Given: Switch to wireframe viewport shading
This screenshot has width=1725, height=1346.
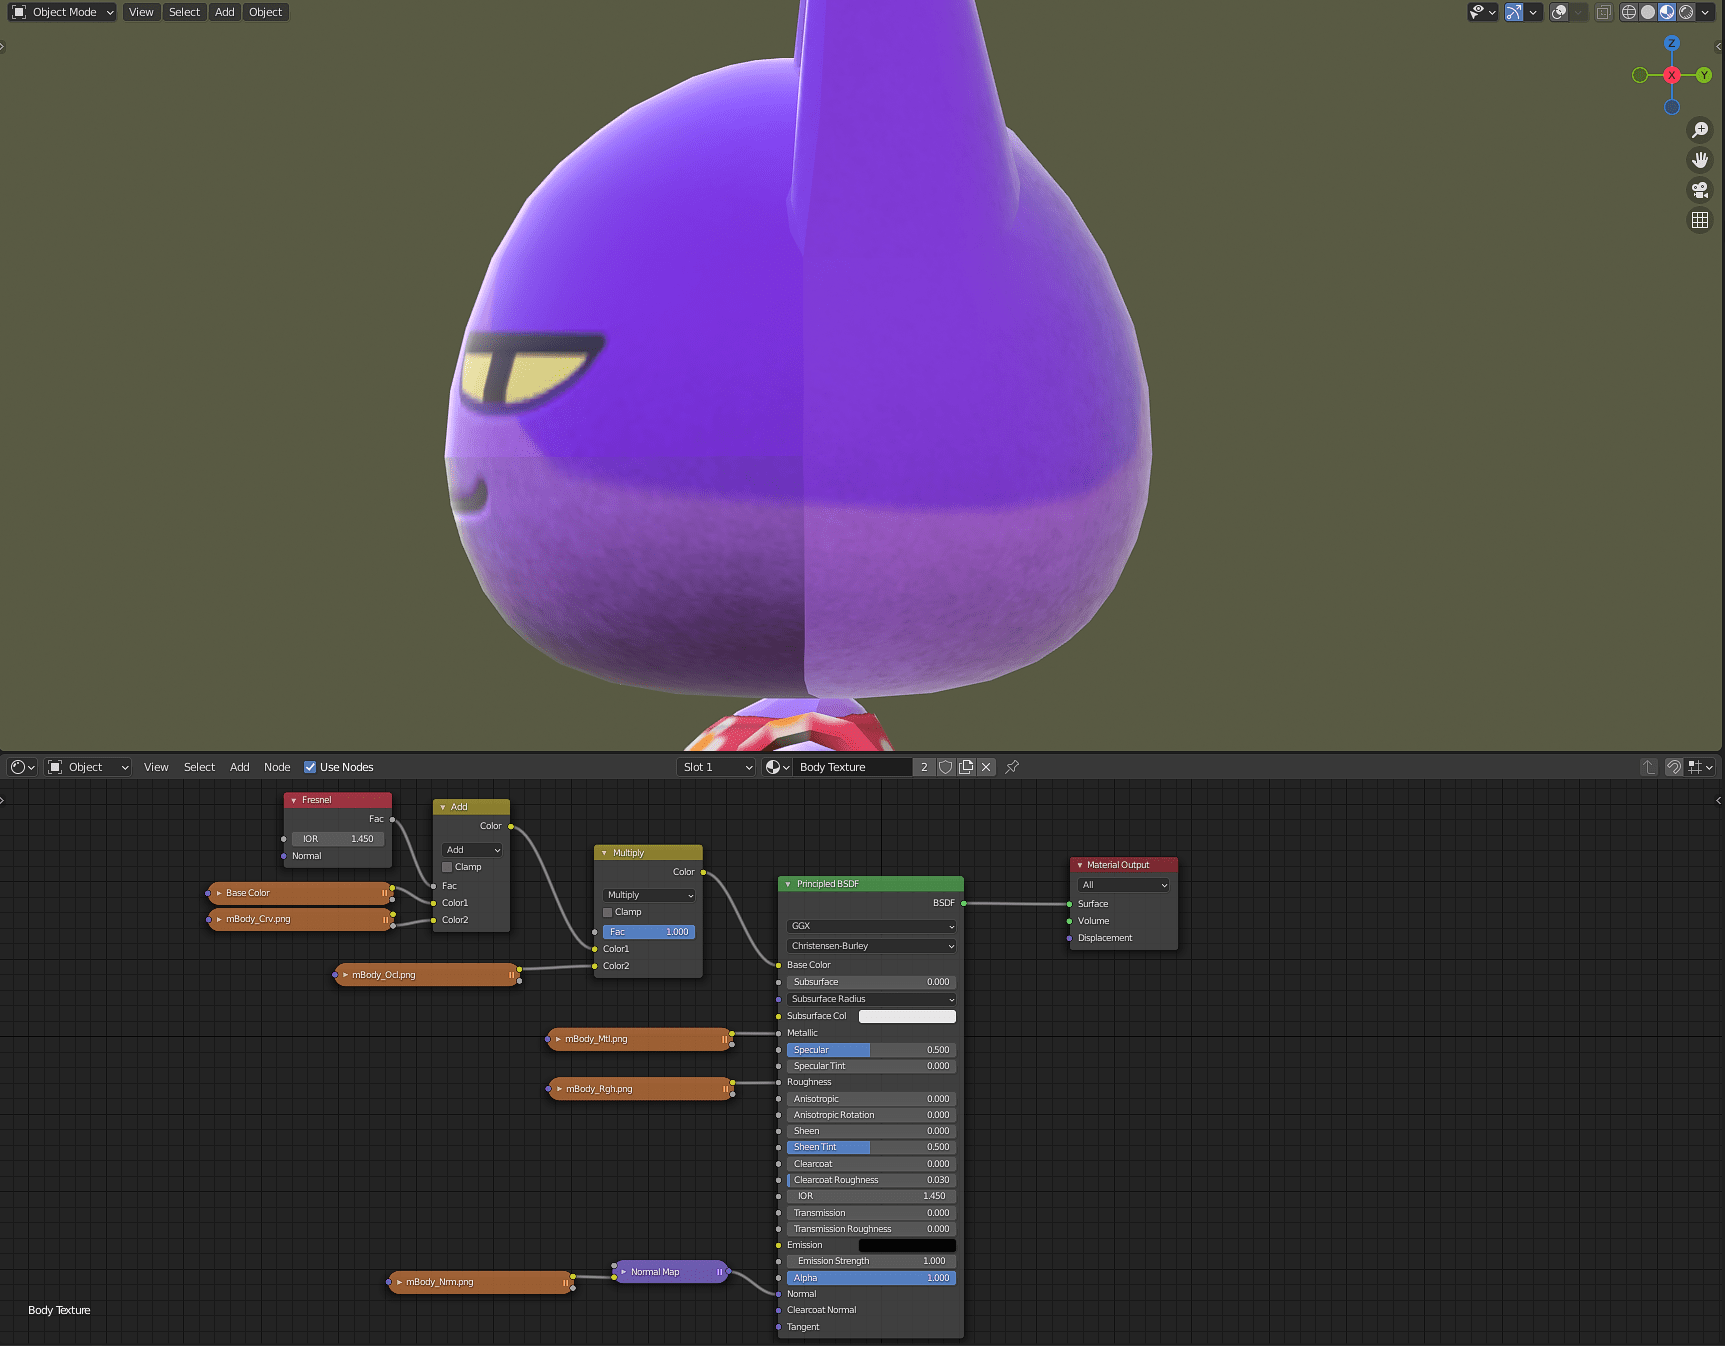Looking at the screenshot, I should pos(1629,12).
